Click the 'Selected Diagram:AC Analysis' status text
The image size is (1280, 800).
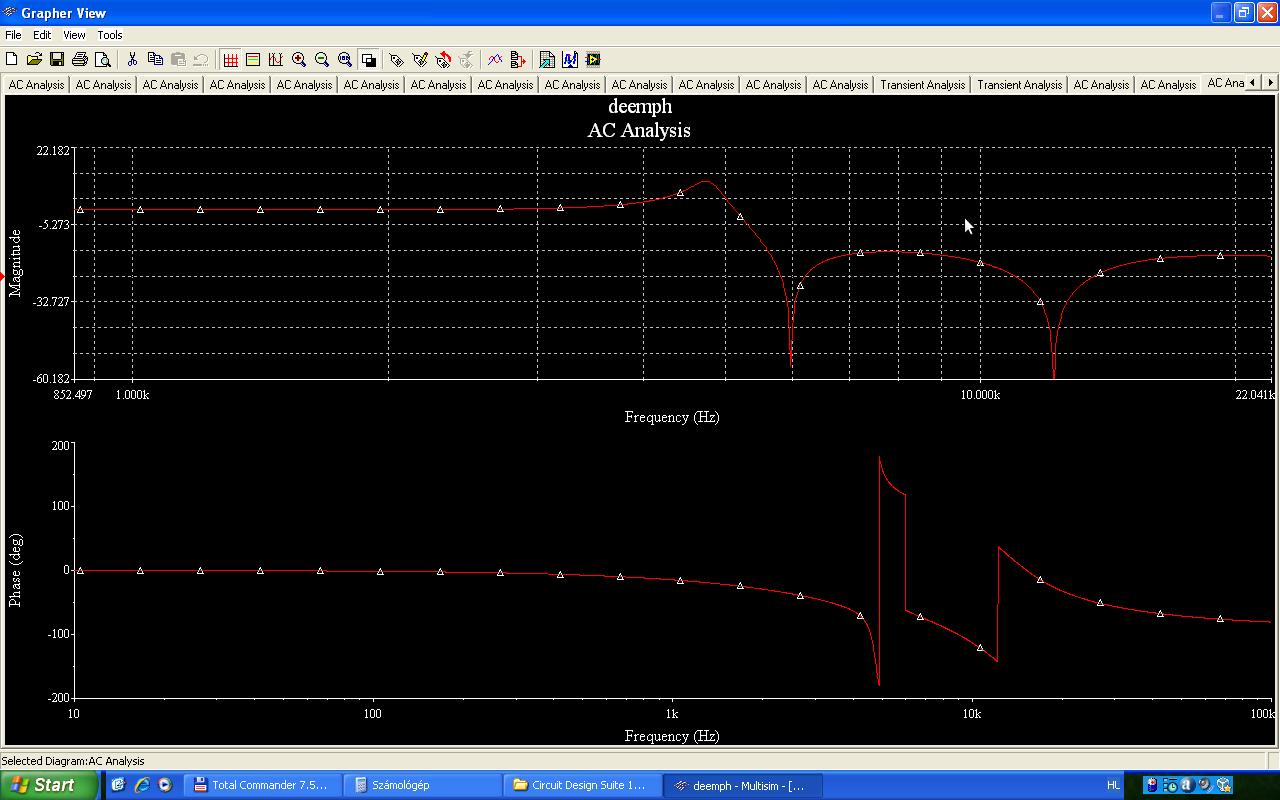coord(73,761)
